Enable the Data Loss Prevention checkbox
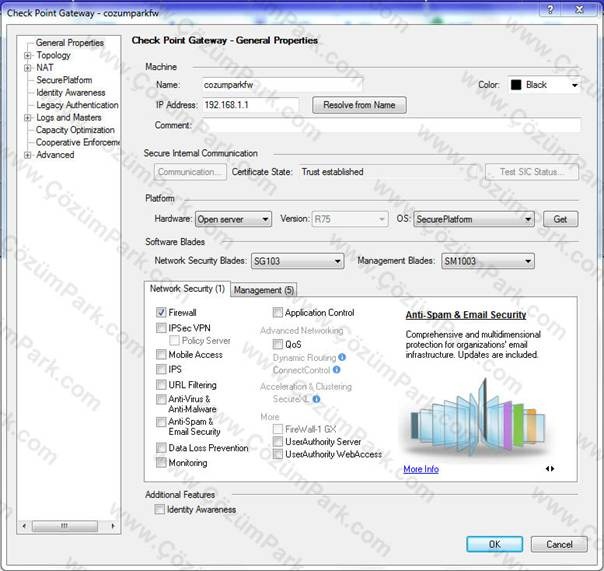604x571 pixels. [161, 448]
